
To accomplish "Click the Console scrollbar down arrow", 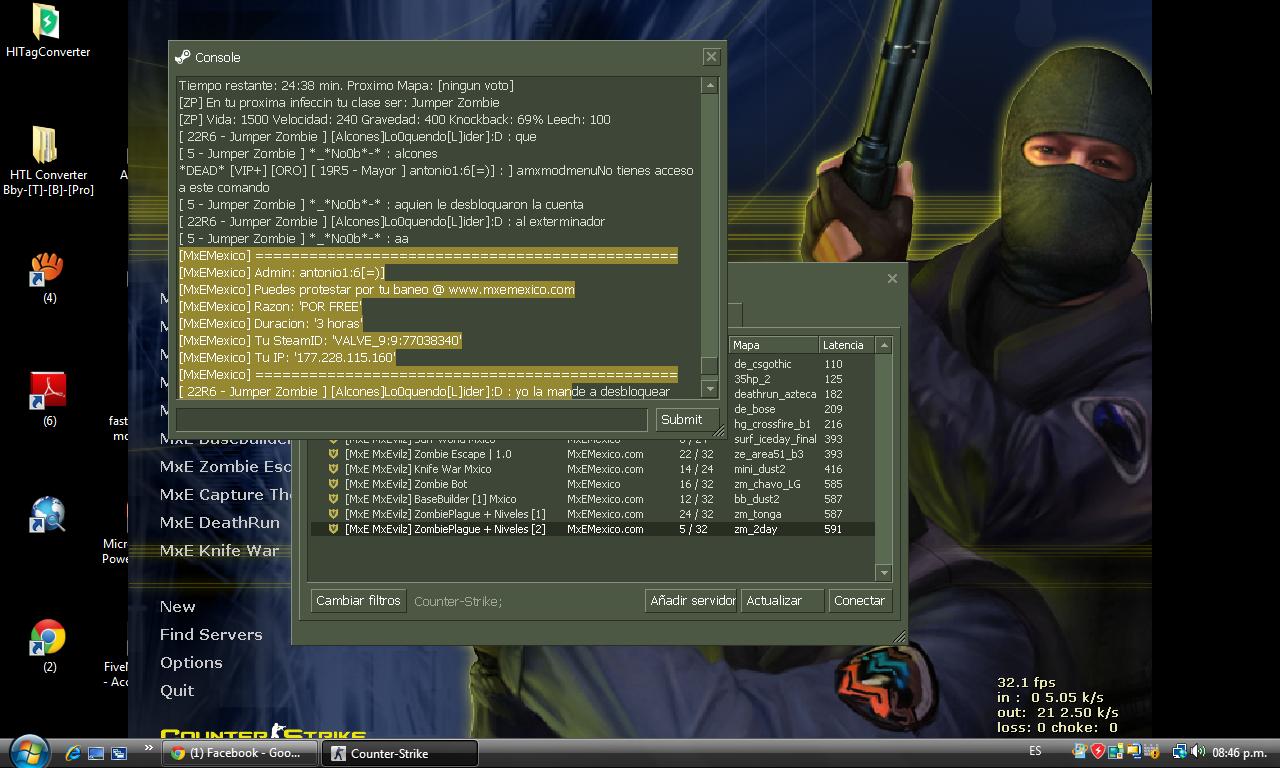I will (710, 389).
